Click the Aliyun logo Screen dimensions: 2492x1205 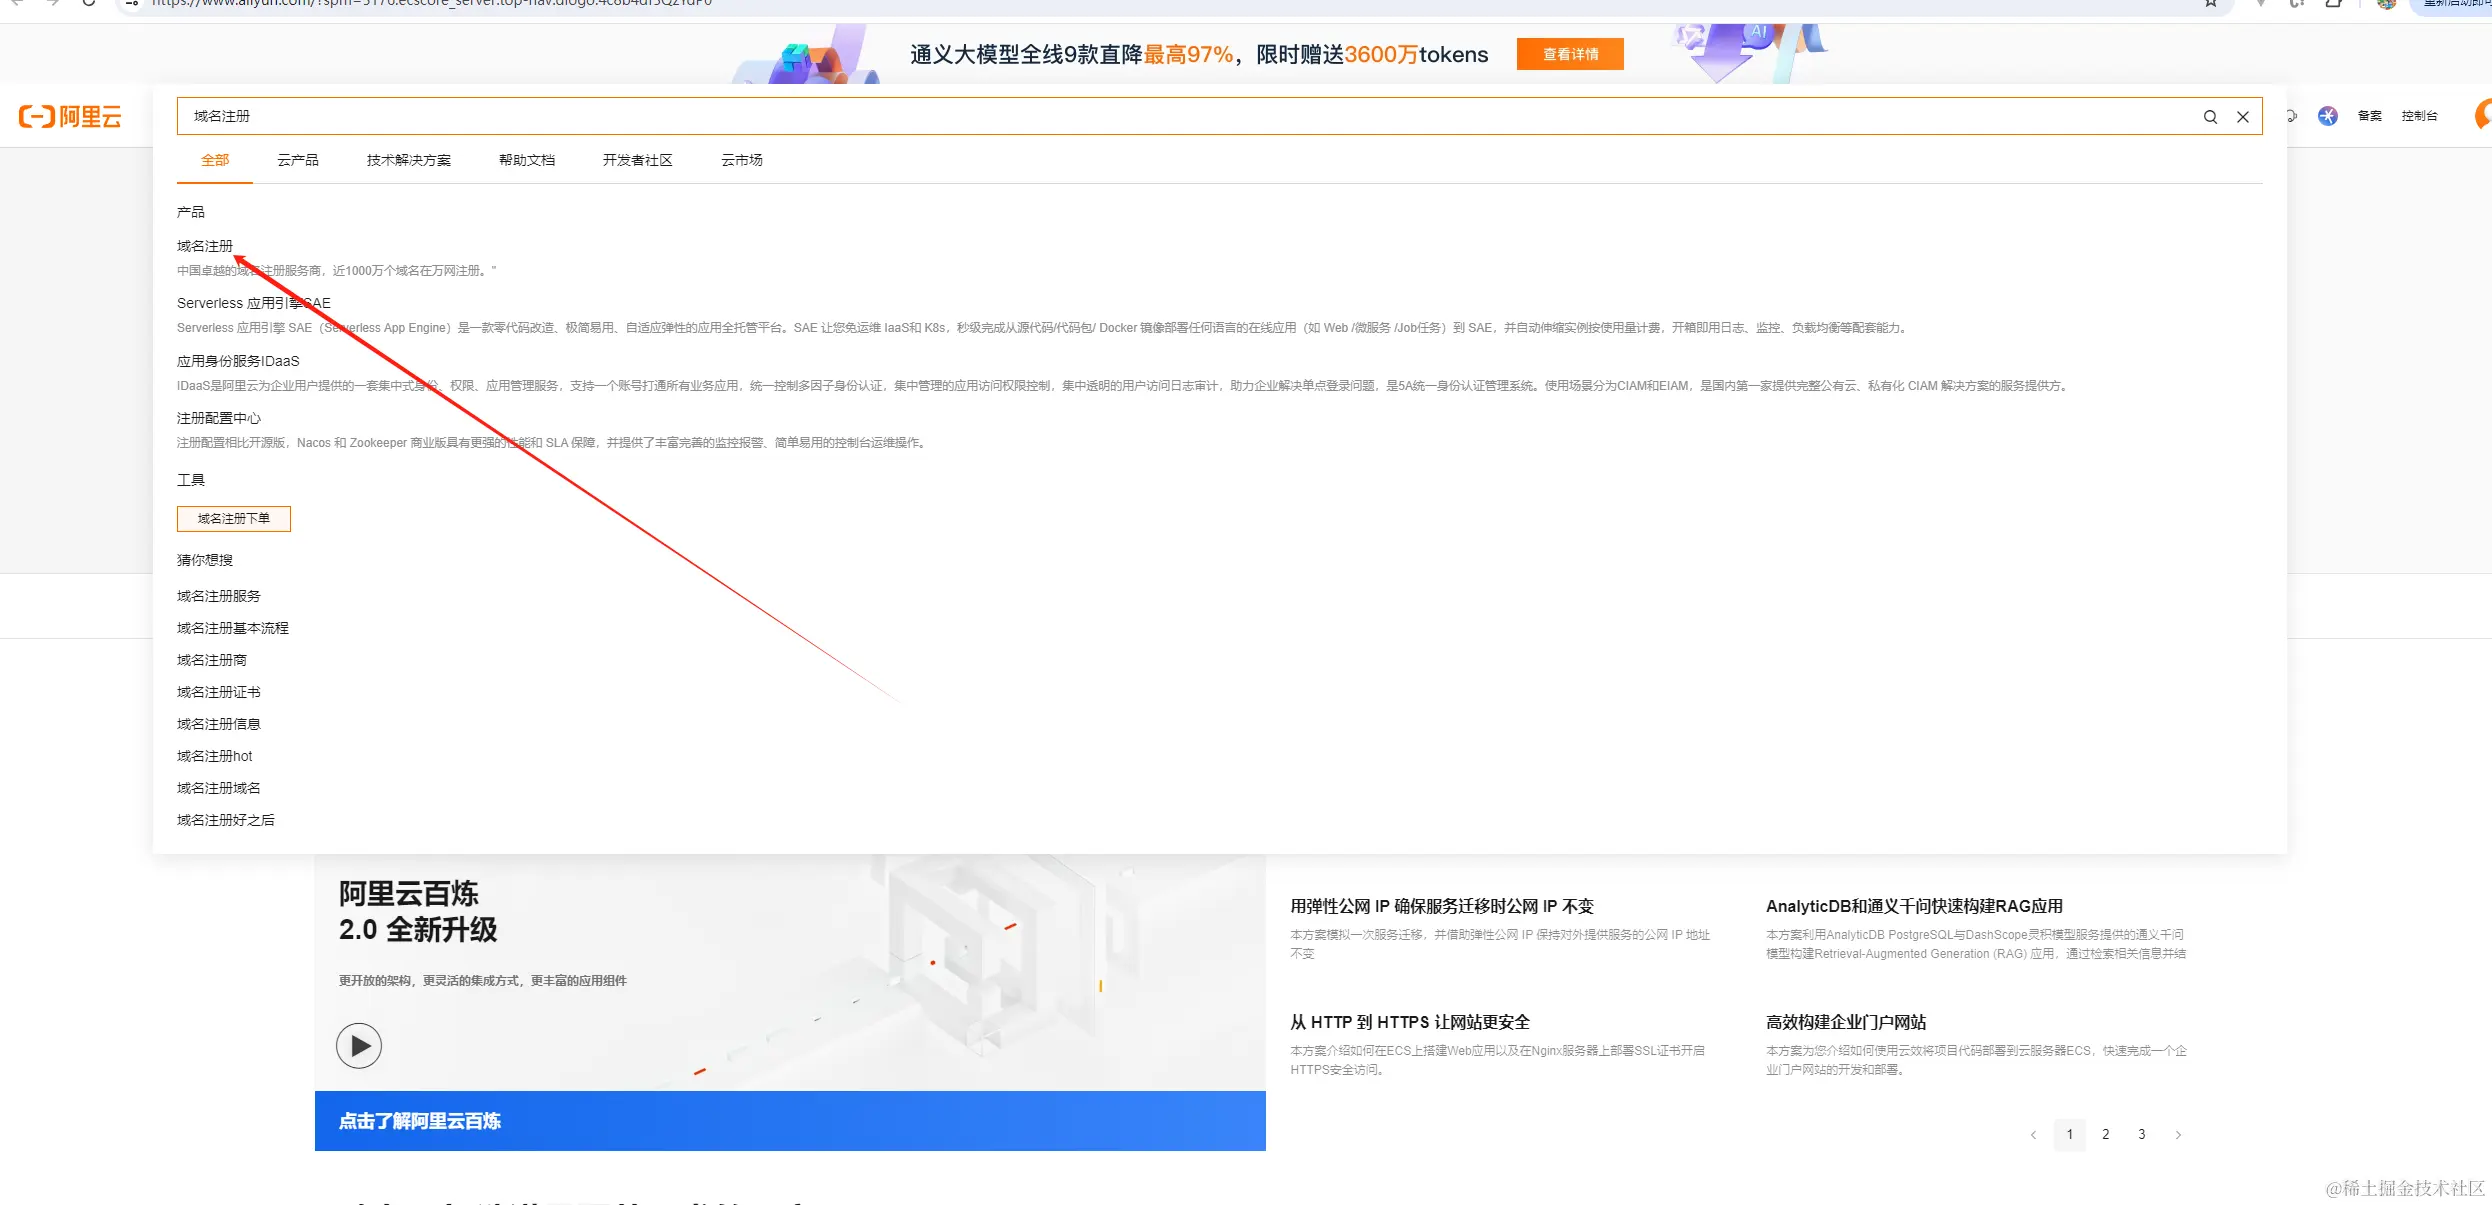70,117
